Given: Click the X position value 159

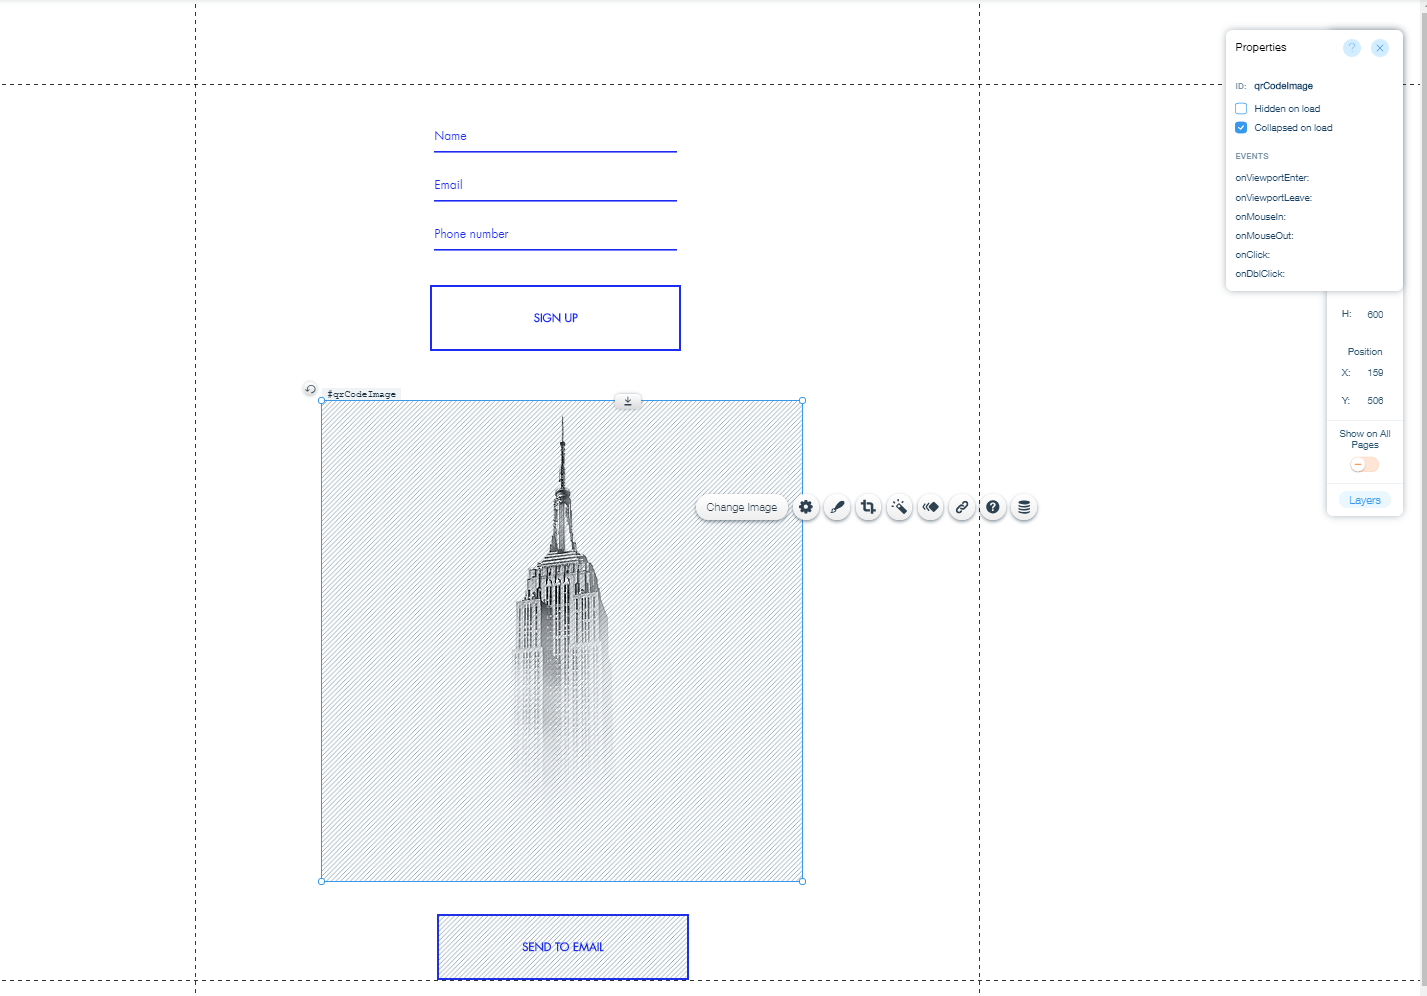Looking at the screenshot, I should [x=1375, y=373].
